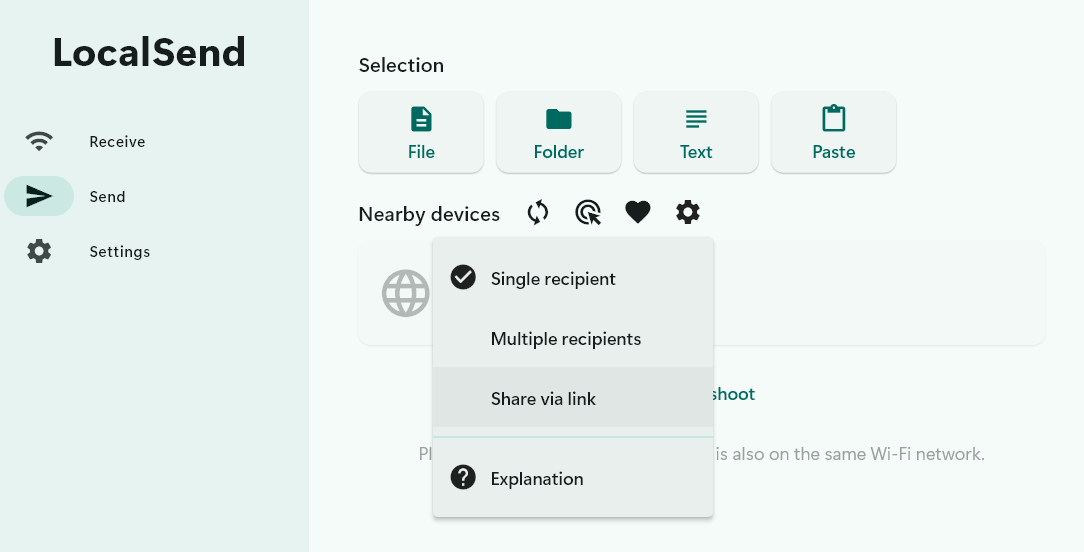1084x552 pixels.
Task: Open the Explanation menu entry
Action: [x=537, y=479]
